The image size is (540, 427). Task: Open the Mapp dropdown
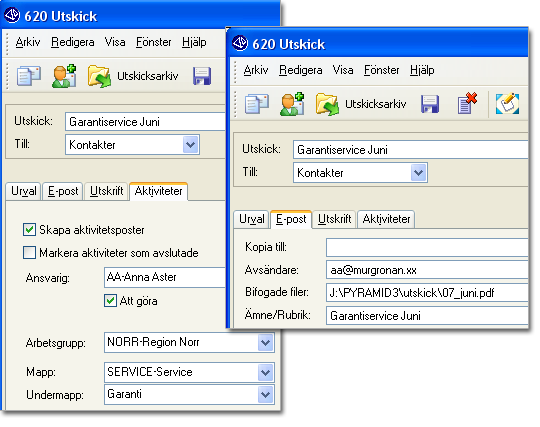[x=266, y=372]
